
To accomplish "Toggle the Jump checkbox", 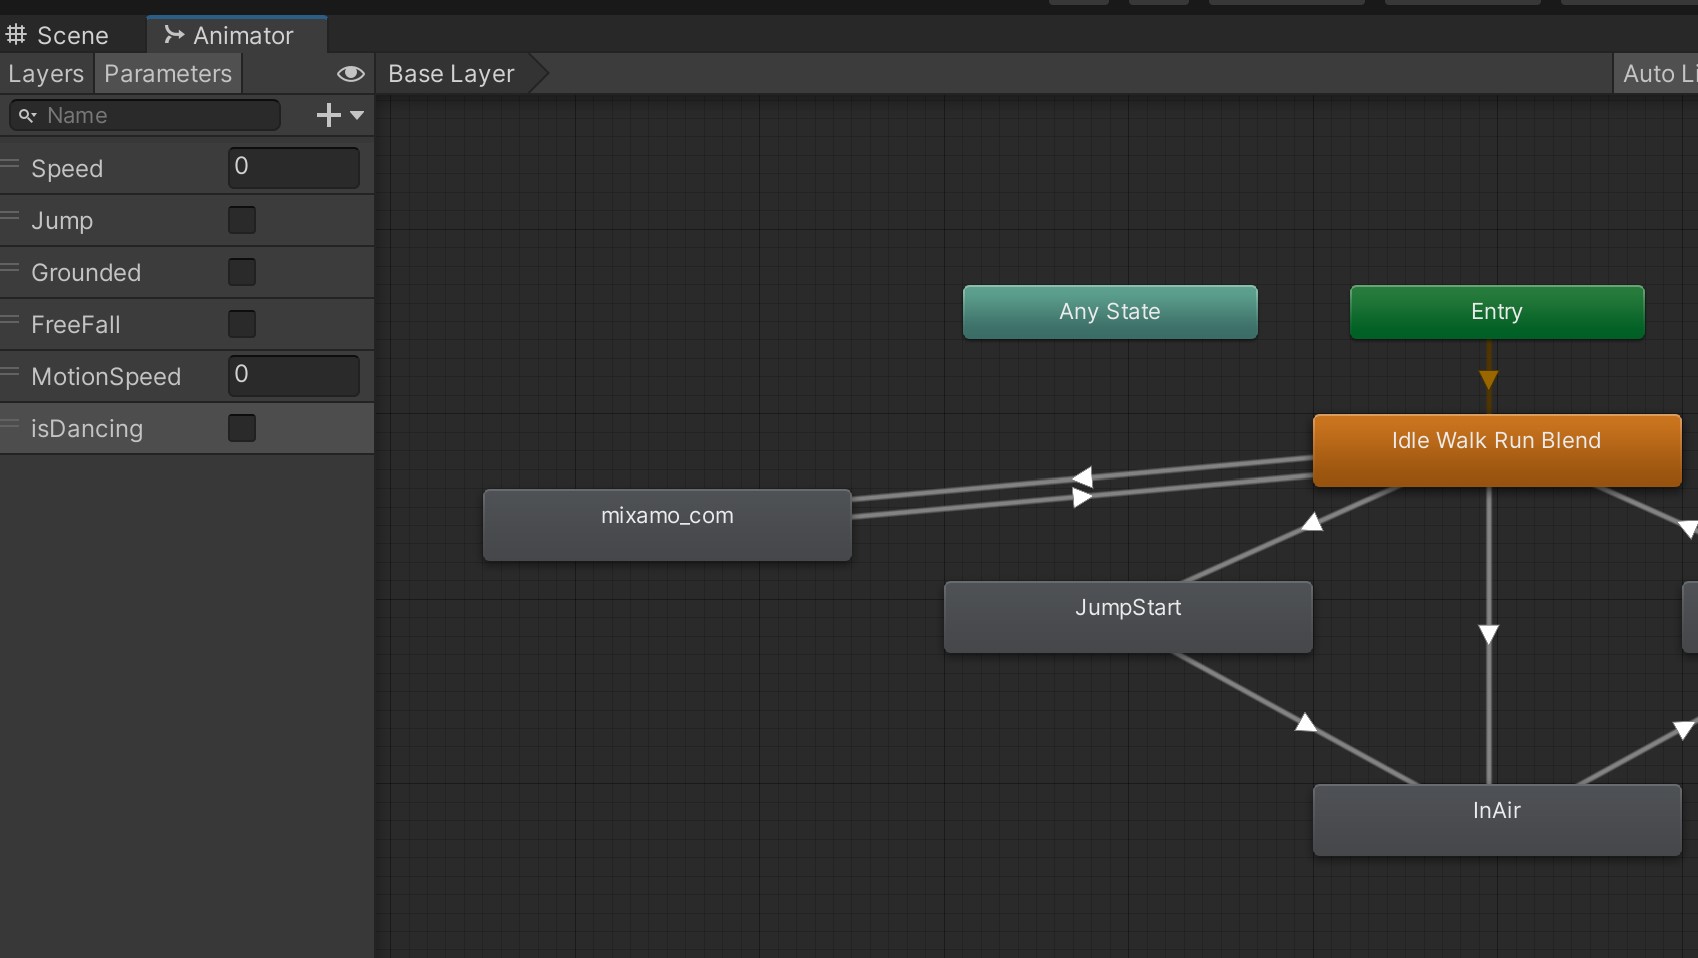I will pyautogui.click(x=242, y=220).
